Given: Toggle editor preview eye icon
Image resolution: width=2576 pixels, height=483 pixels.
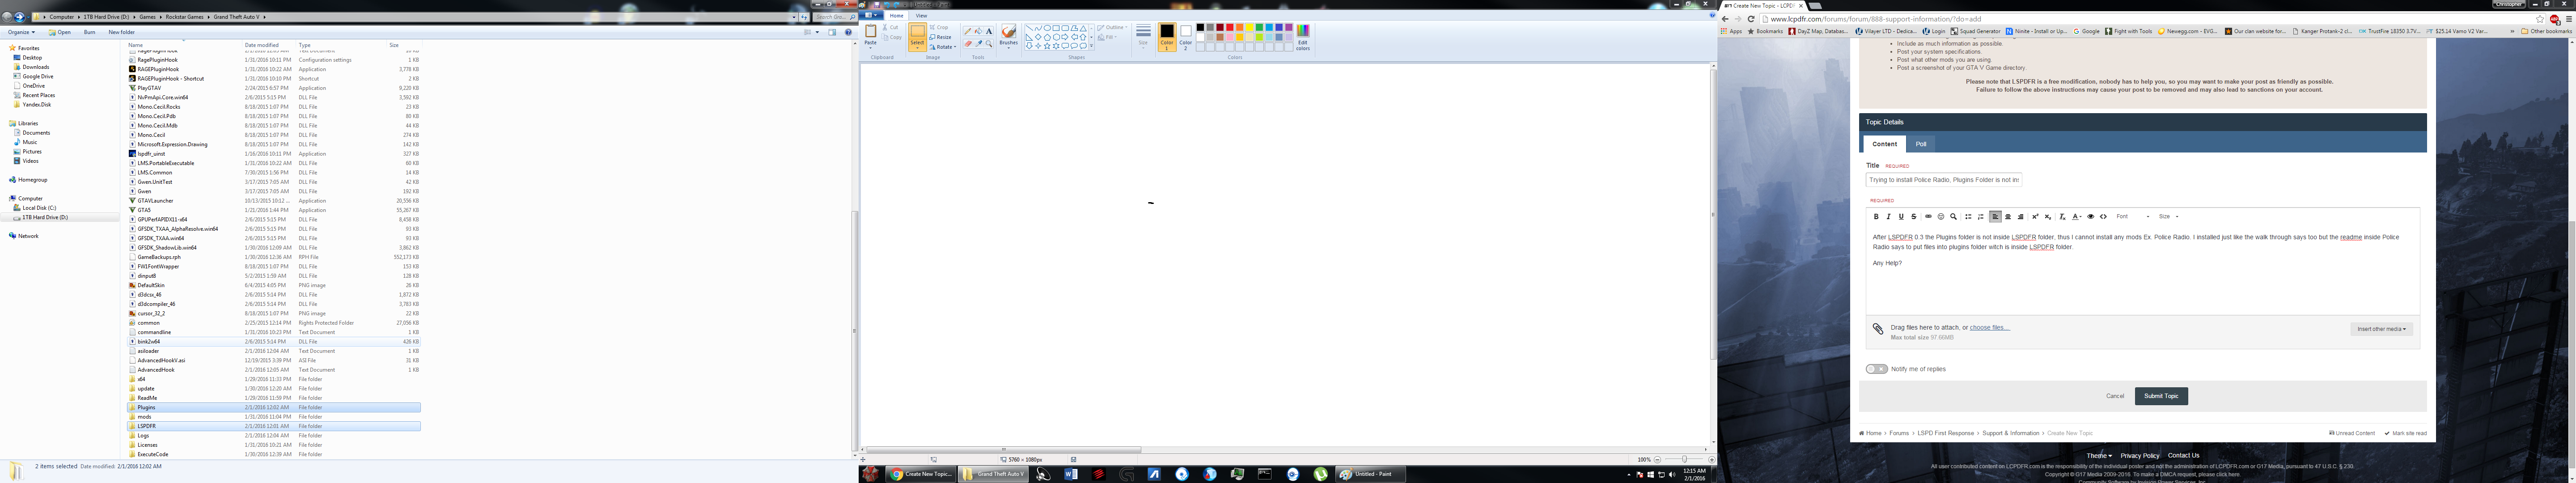Looking at the screenshot, I should [2091, 217].
